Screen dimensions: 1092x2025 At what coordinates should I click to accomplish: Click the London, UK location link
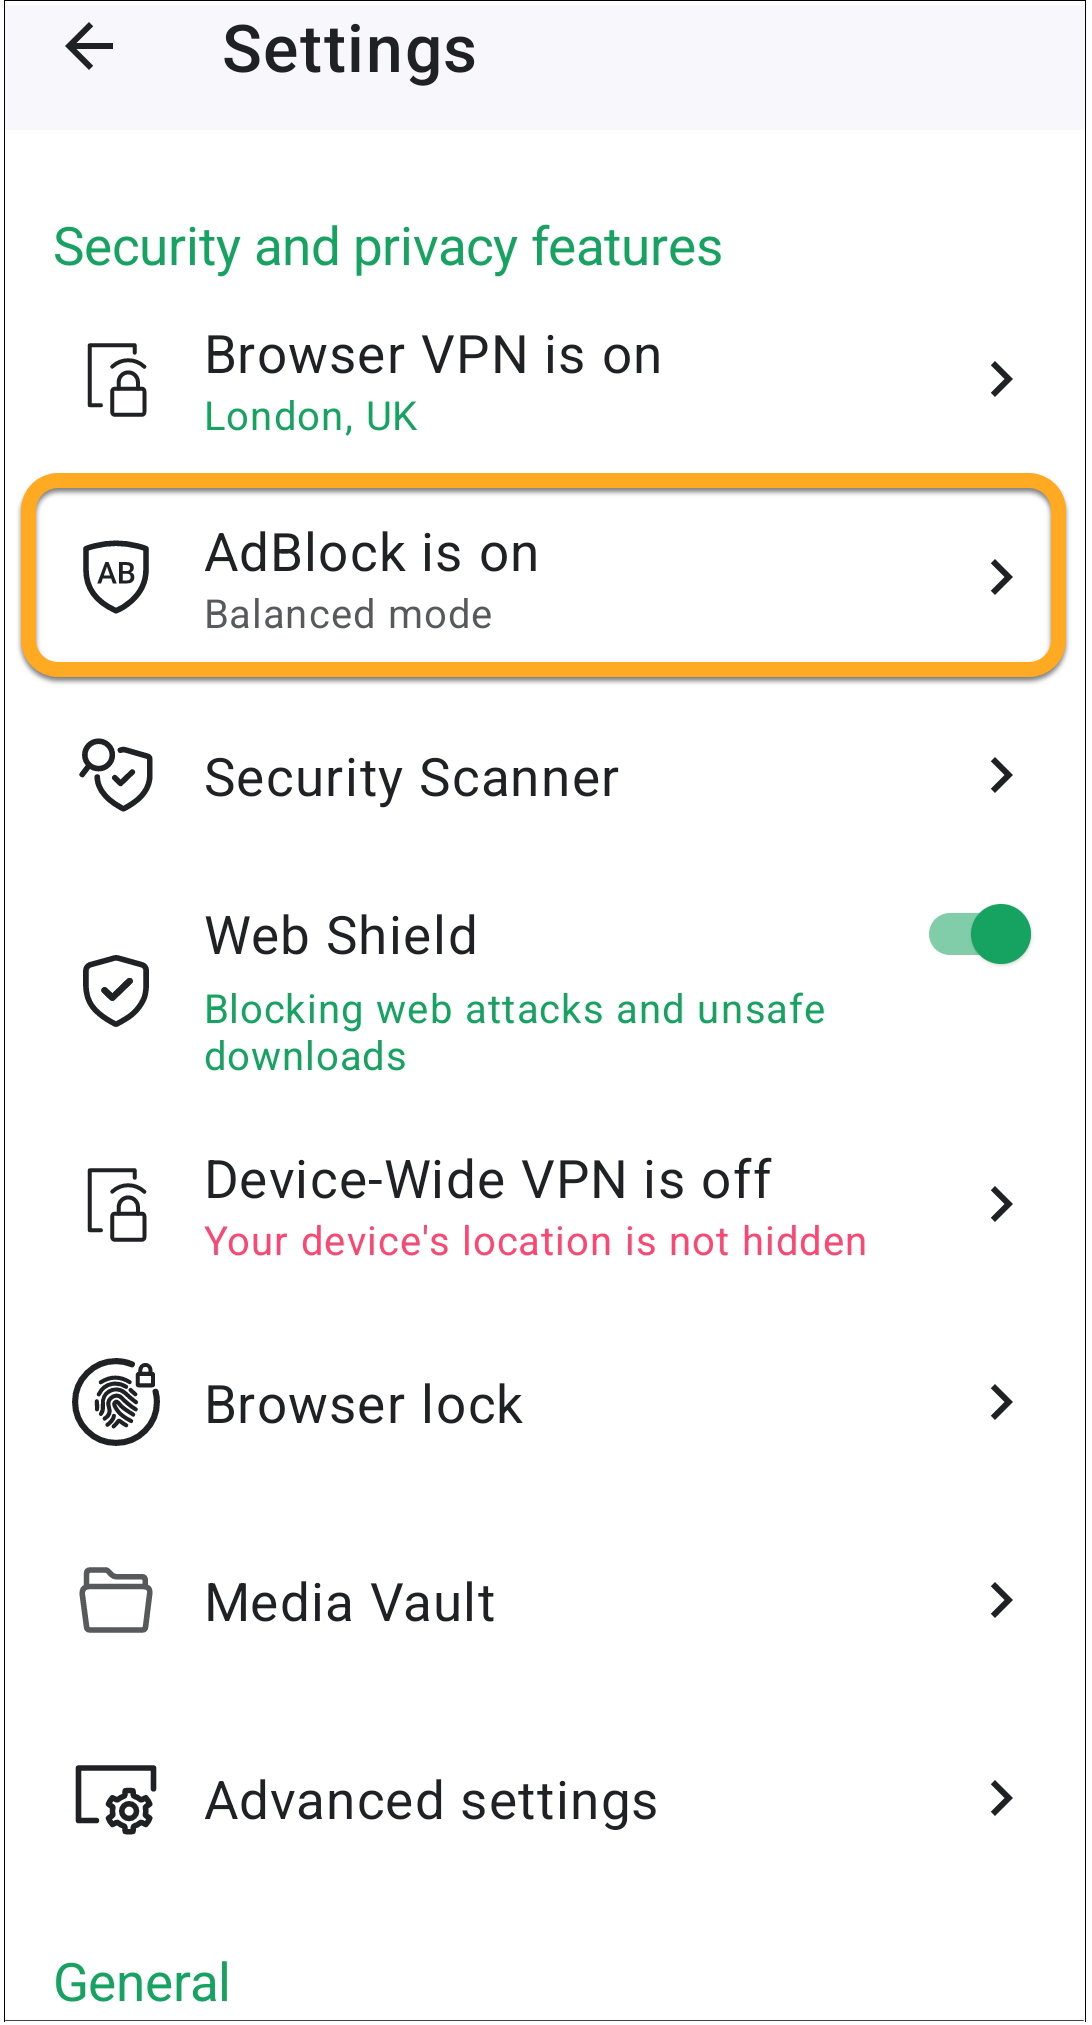[x=310, y=417]
